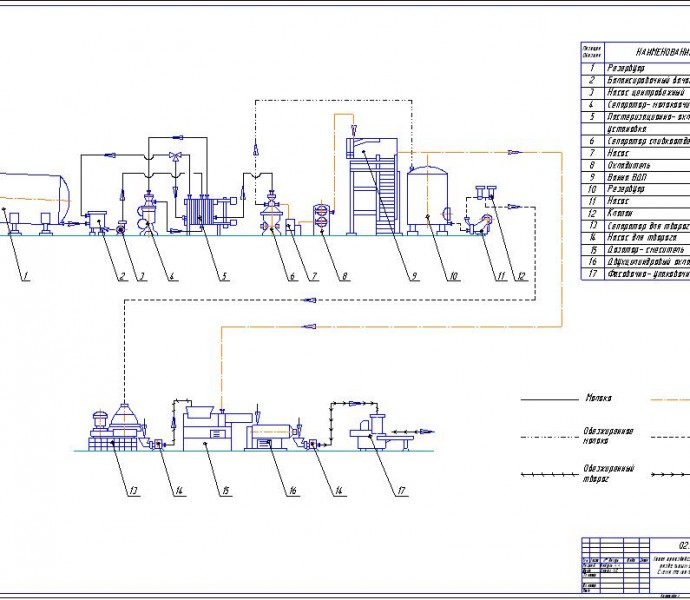Screen dimensions: 690x600
Task: Select the 'Обезжиренный творог' legend label
Action: pyautogui.click(x=609, y=473)
